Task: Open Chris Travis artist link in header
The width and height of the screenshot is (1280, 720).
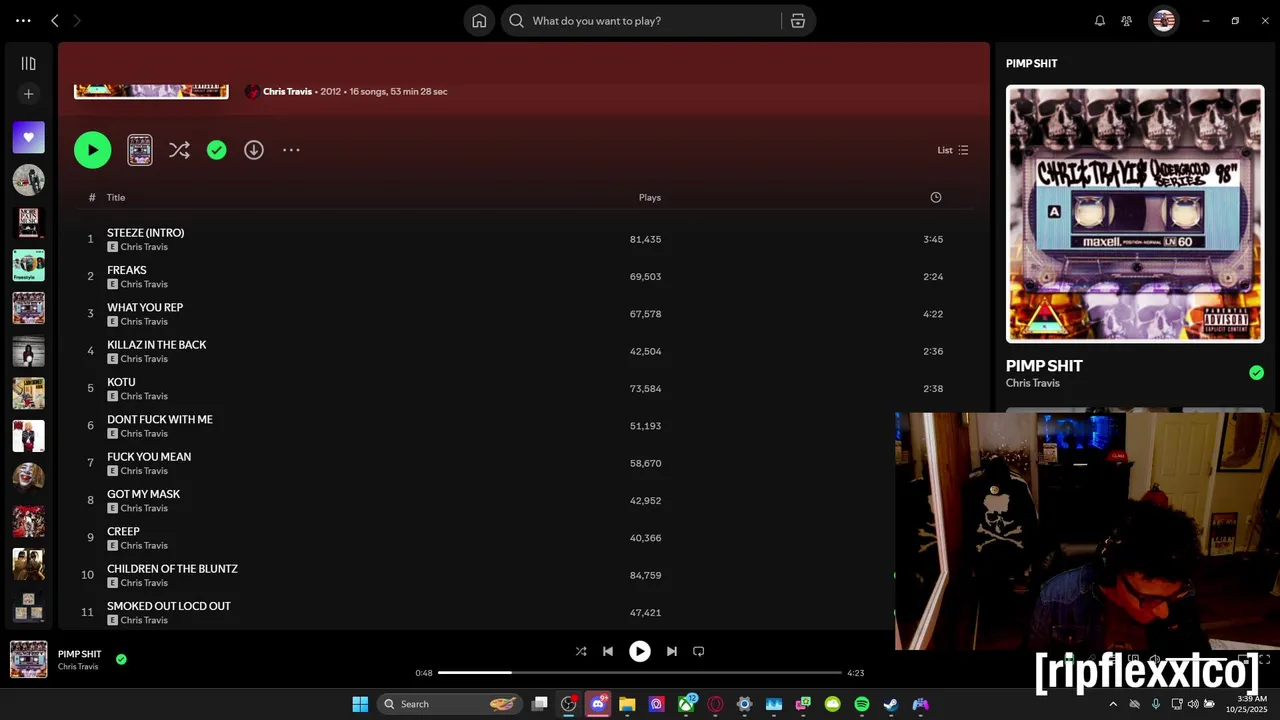Action: tap(288, 91)
